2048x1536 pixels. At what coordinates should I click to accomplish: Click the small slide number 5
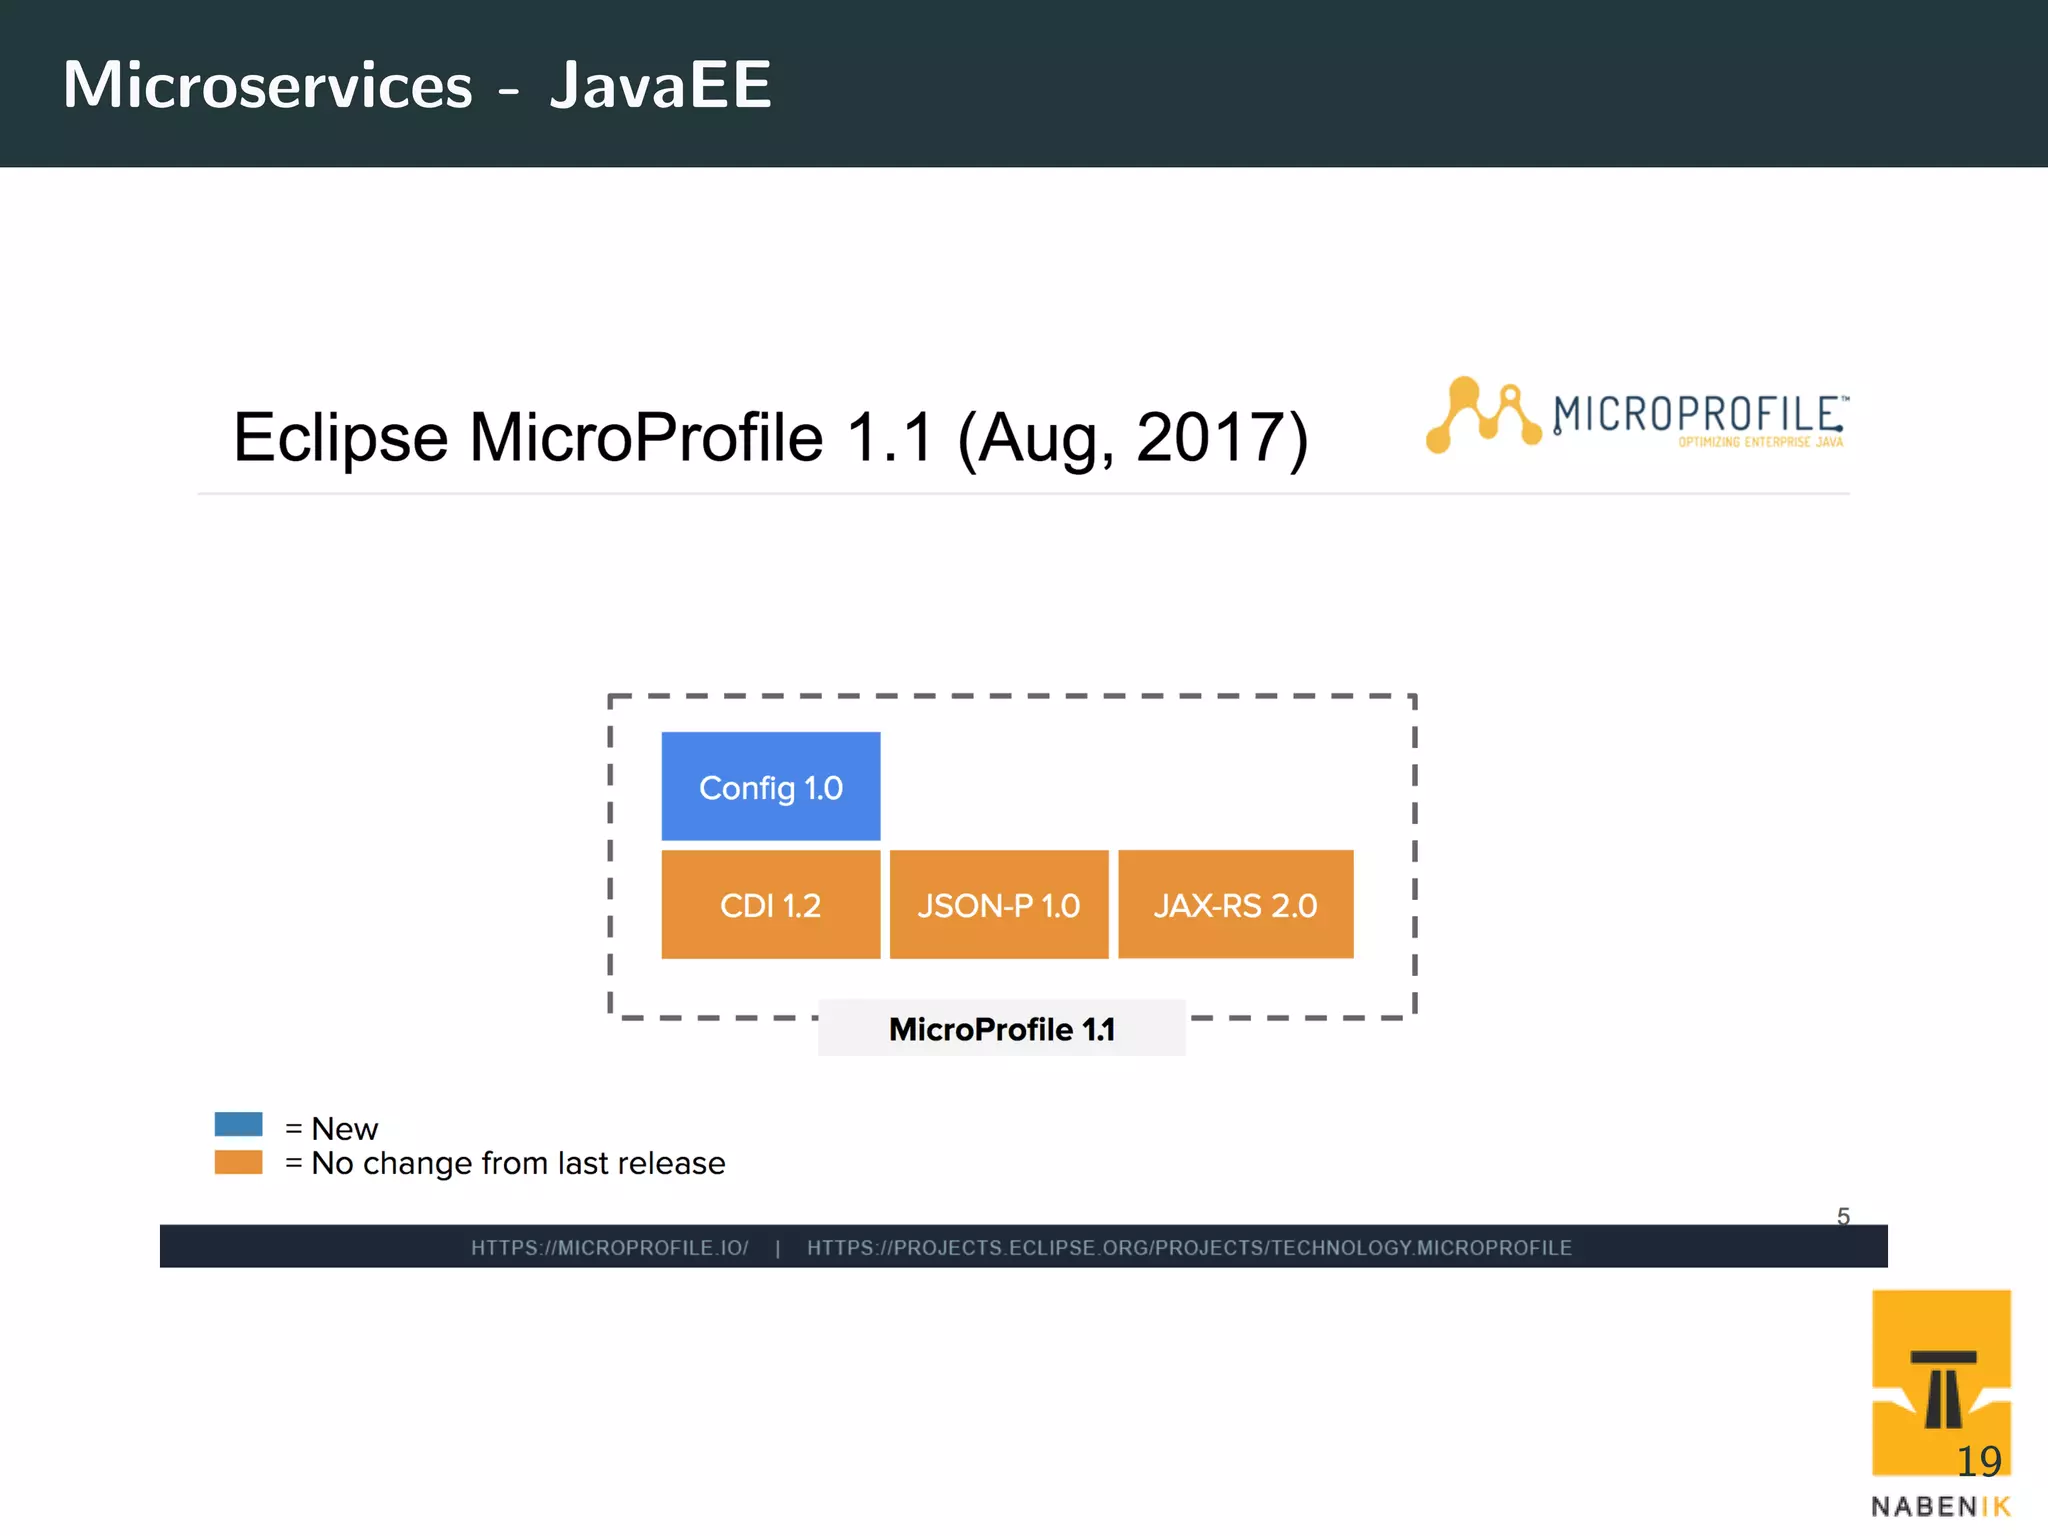point(1843,1216)
